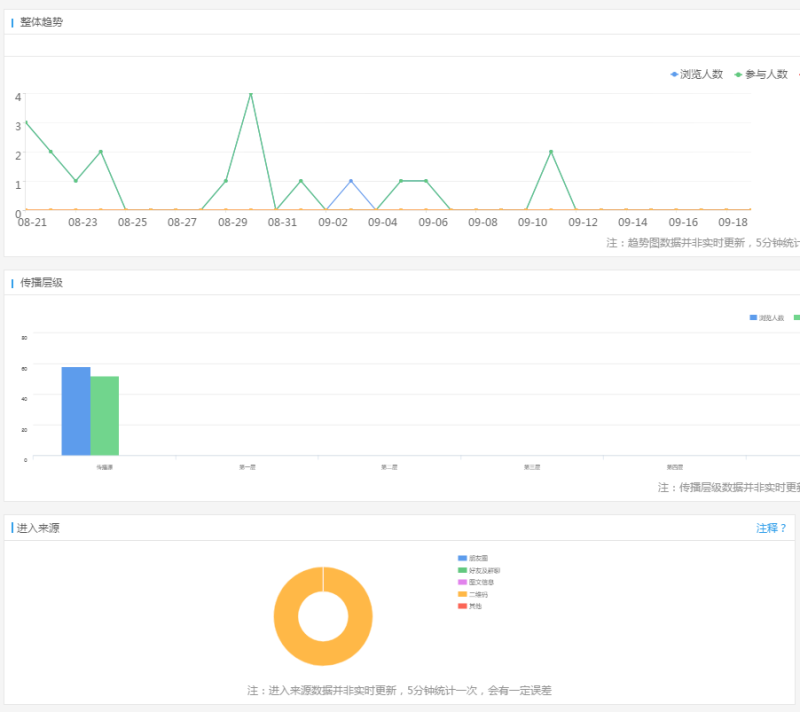Click the purple 图文信息 legend marker

pyautogui.click(x=462, y=582)
